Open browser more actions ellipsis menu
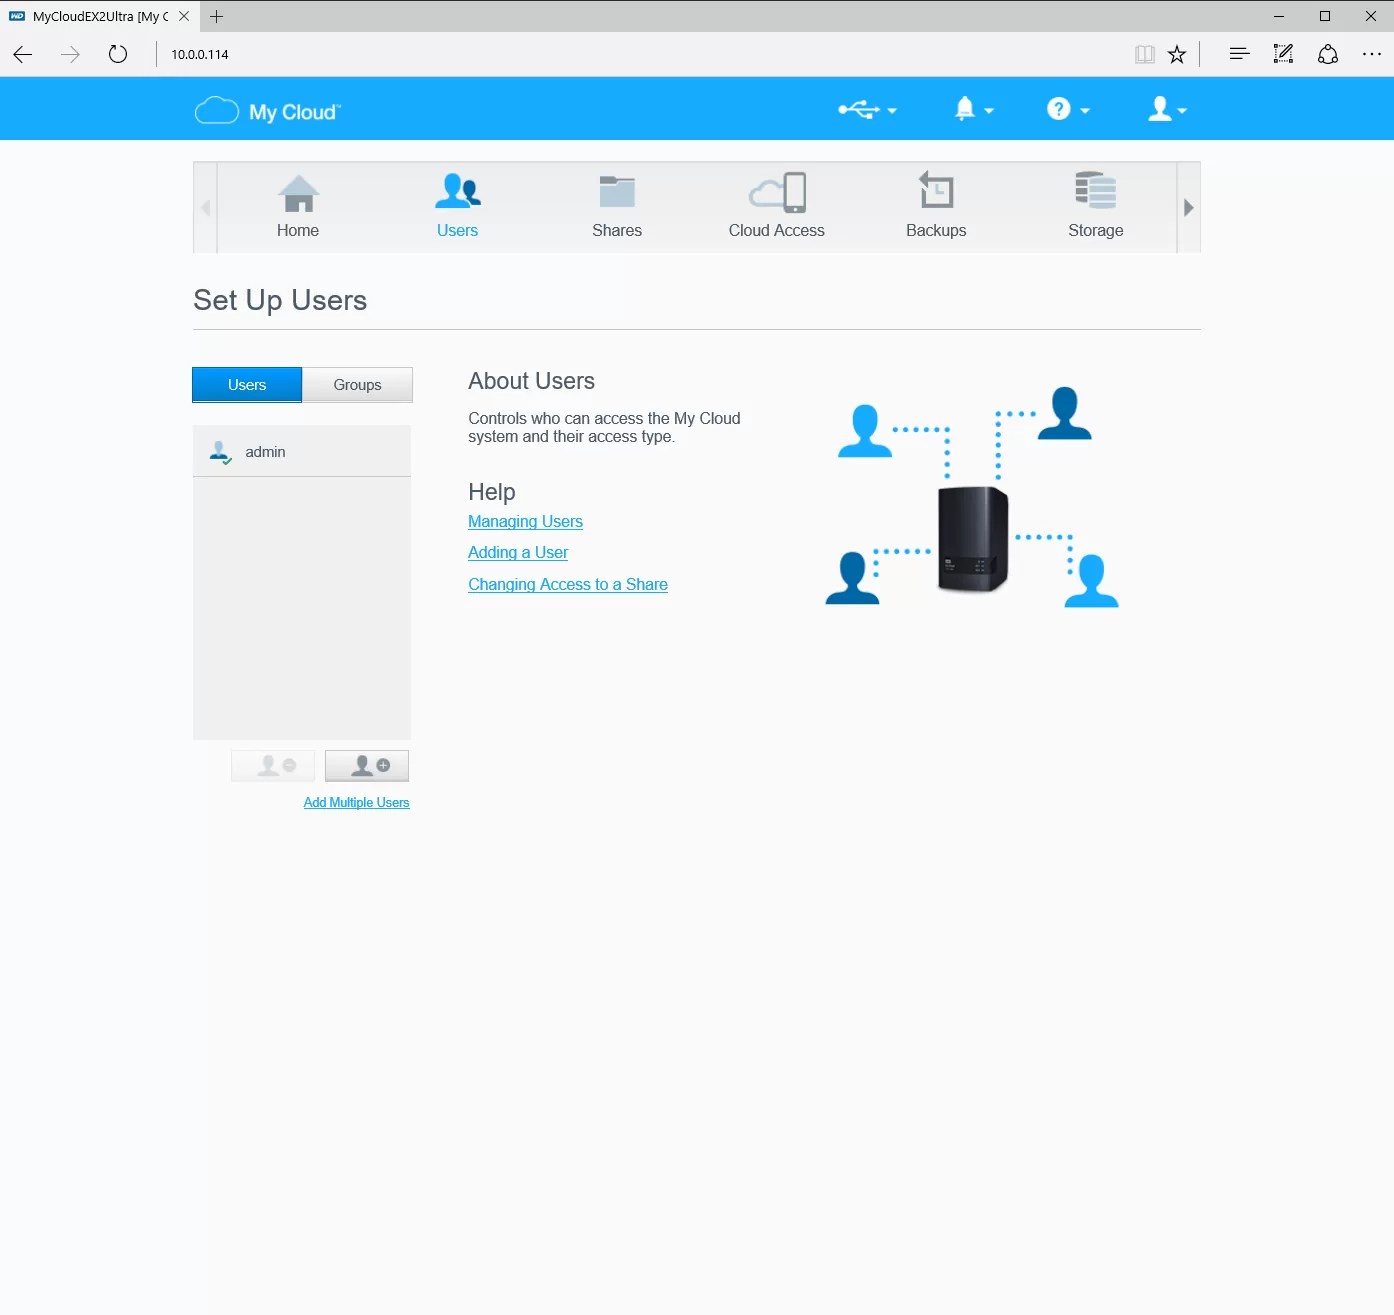The width and height of the screenshot is (1394, 1315). pos(1372,54)
